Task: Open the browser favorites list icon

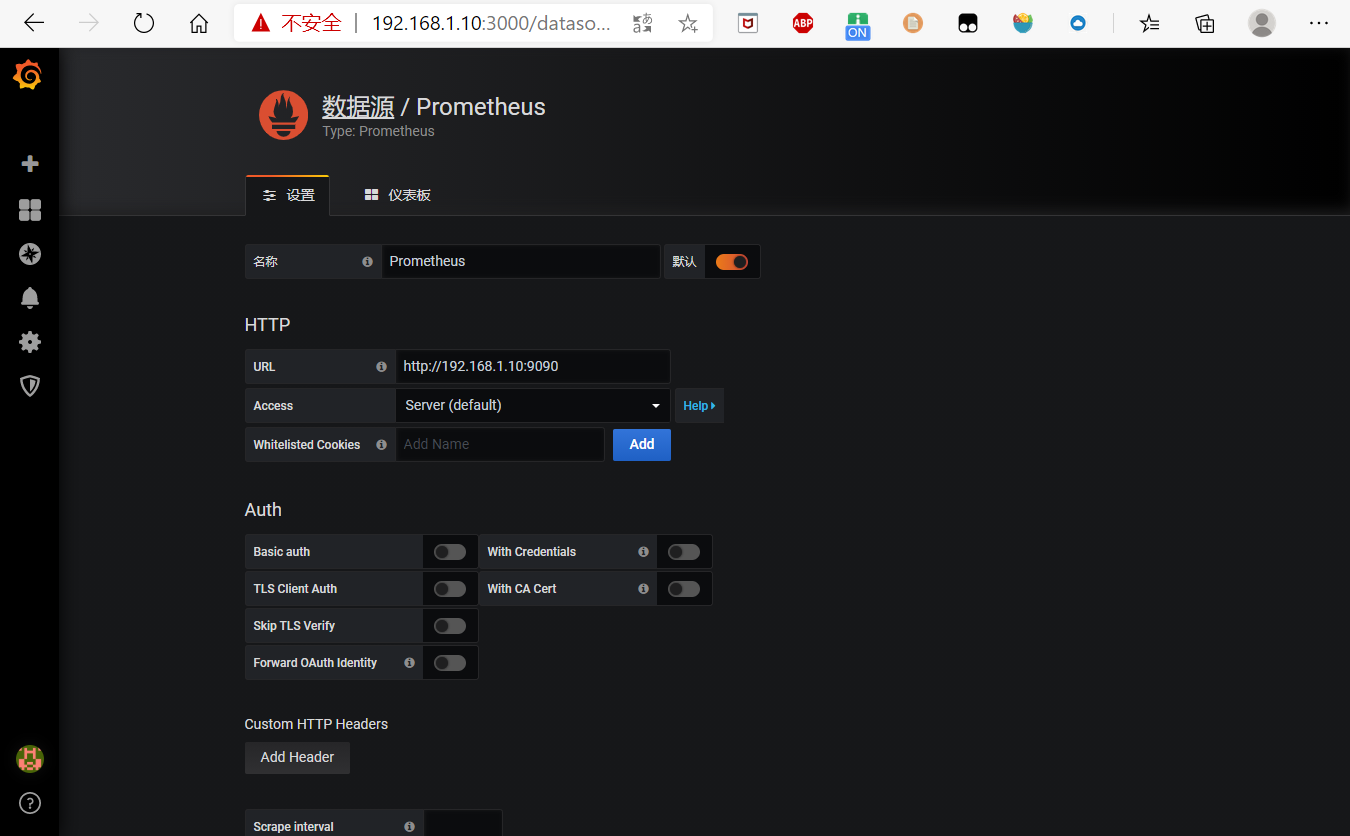Action: pos(1150,23)
